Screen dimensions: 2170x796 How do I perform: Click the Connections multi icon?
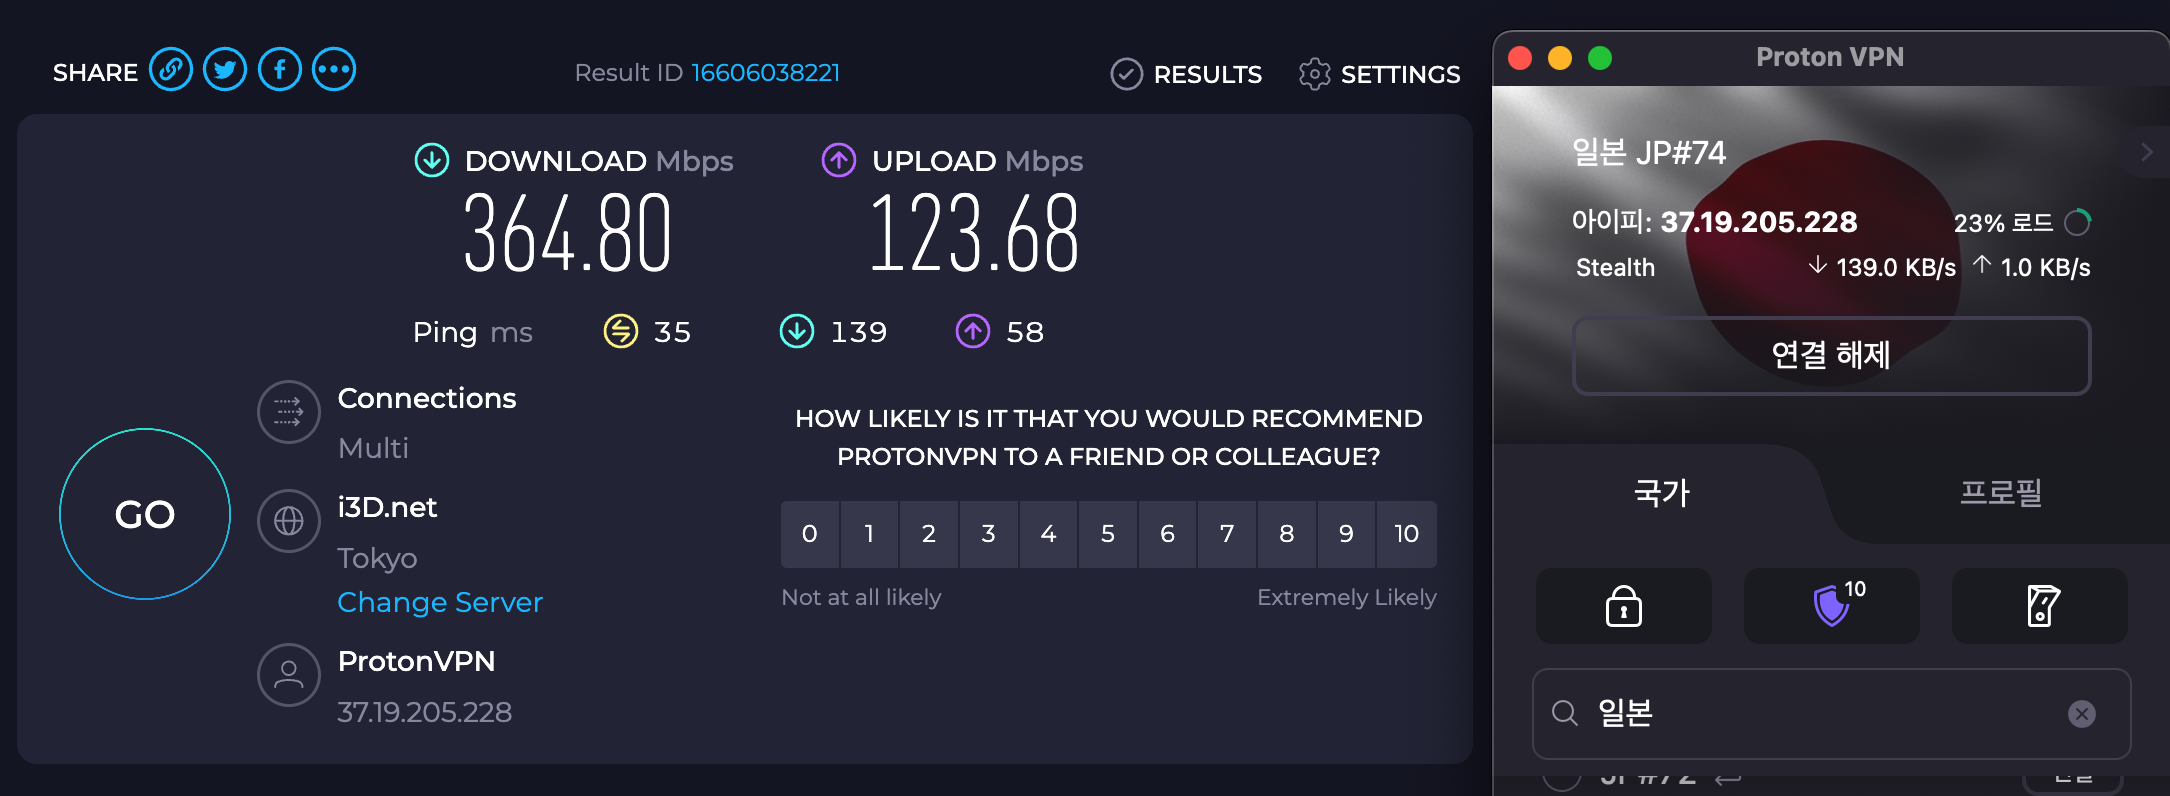click(x=289, y=412)
